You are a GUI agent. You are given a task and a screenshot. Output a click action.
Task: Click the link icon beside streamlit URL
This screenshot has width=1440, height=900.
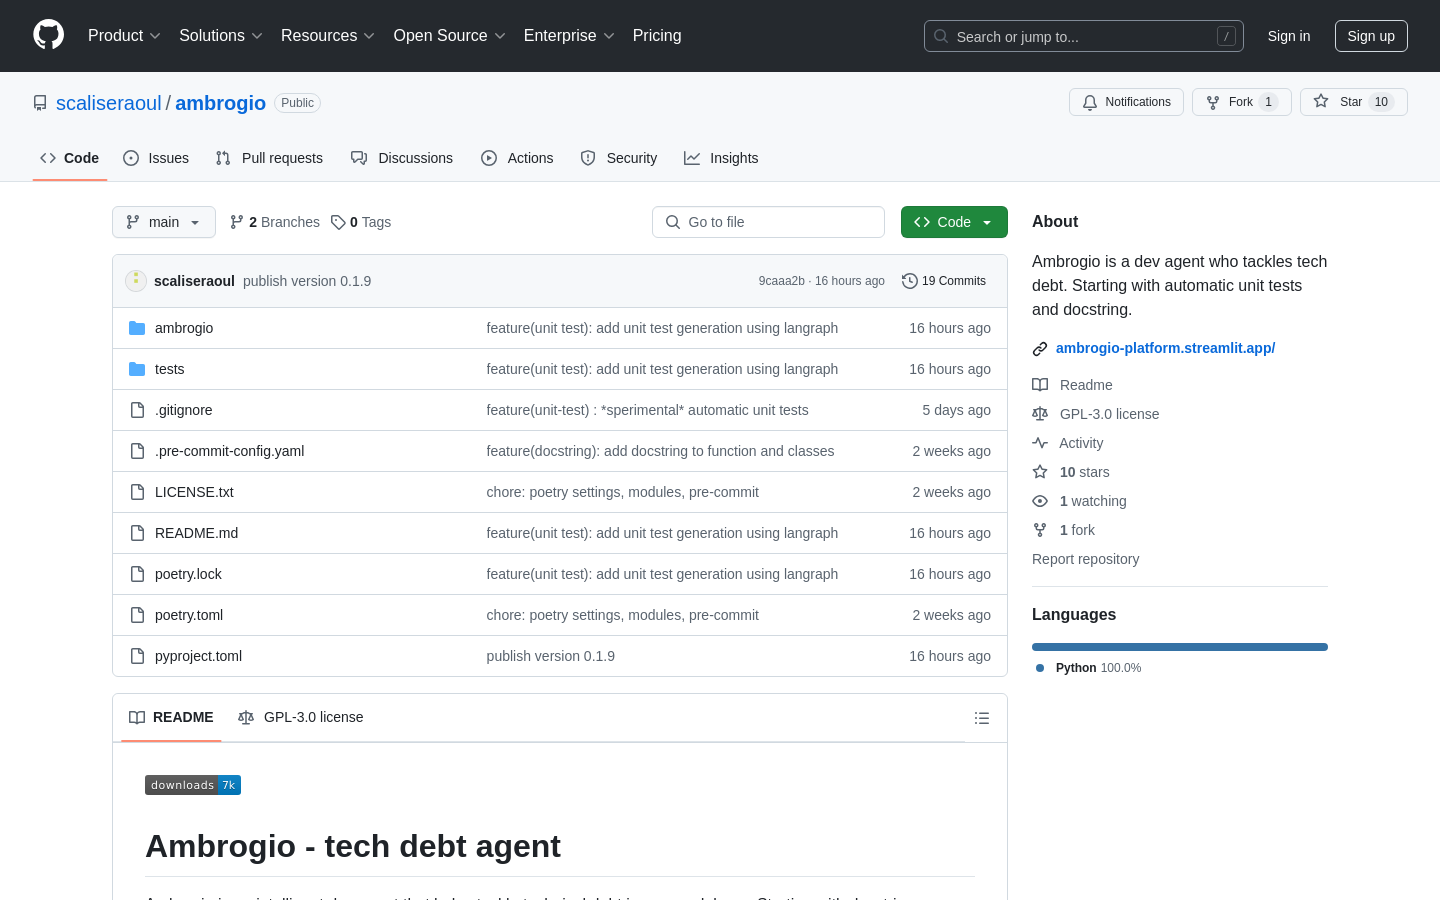(x=1040, y=349)
